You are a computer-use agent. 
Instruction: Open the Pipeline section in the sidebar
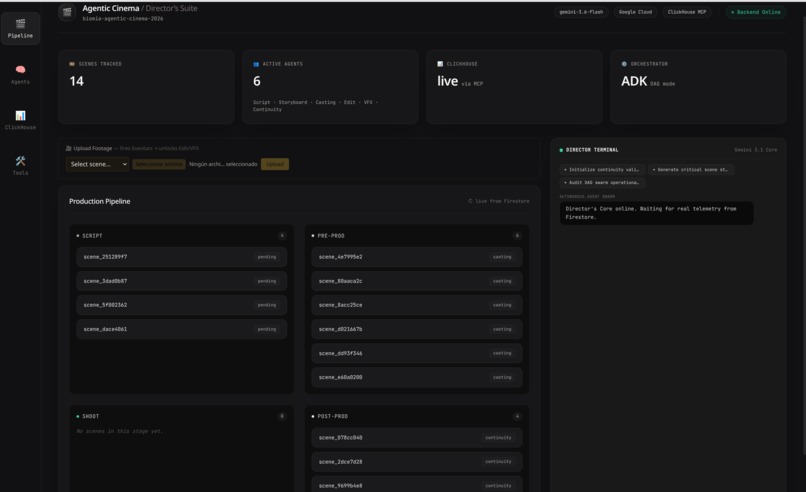pyautogui.click(x=20, y=28)
